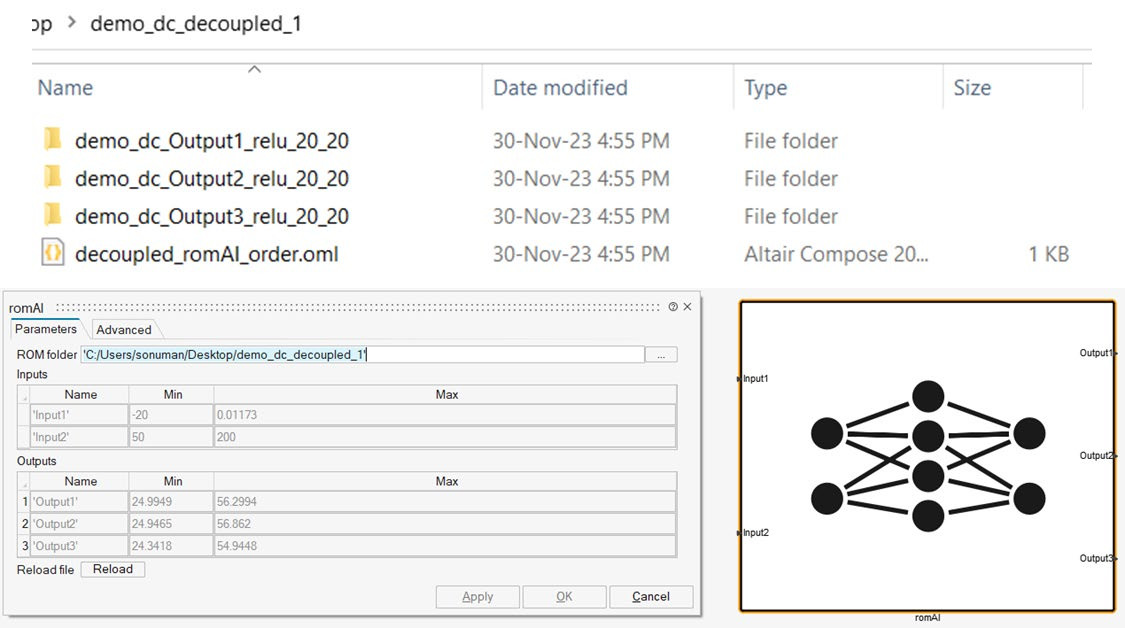Select the decoupled_romAI_order.oml file icon
This screenshot has height=628, width=1125.
tap(53, 254)
